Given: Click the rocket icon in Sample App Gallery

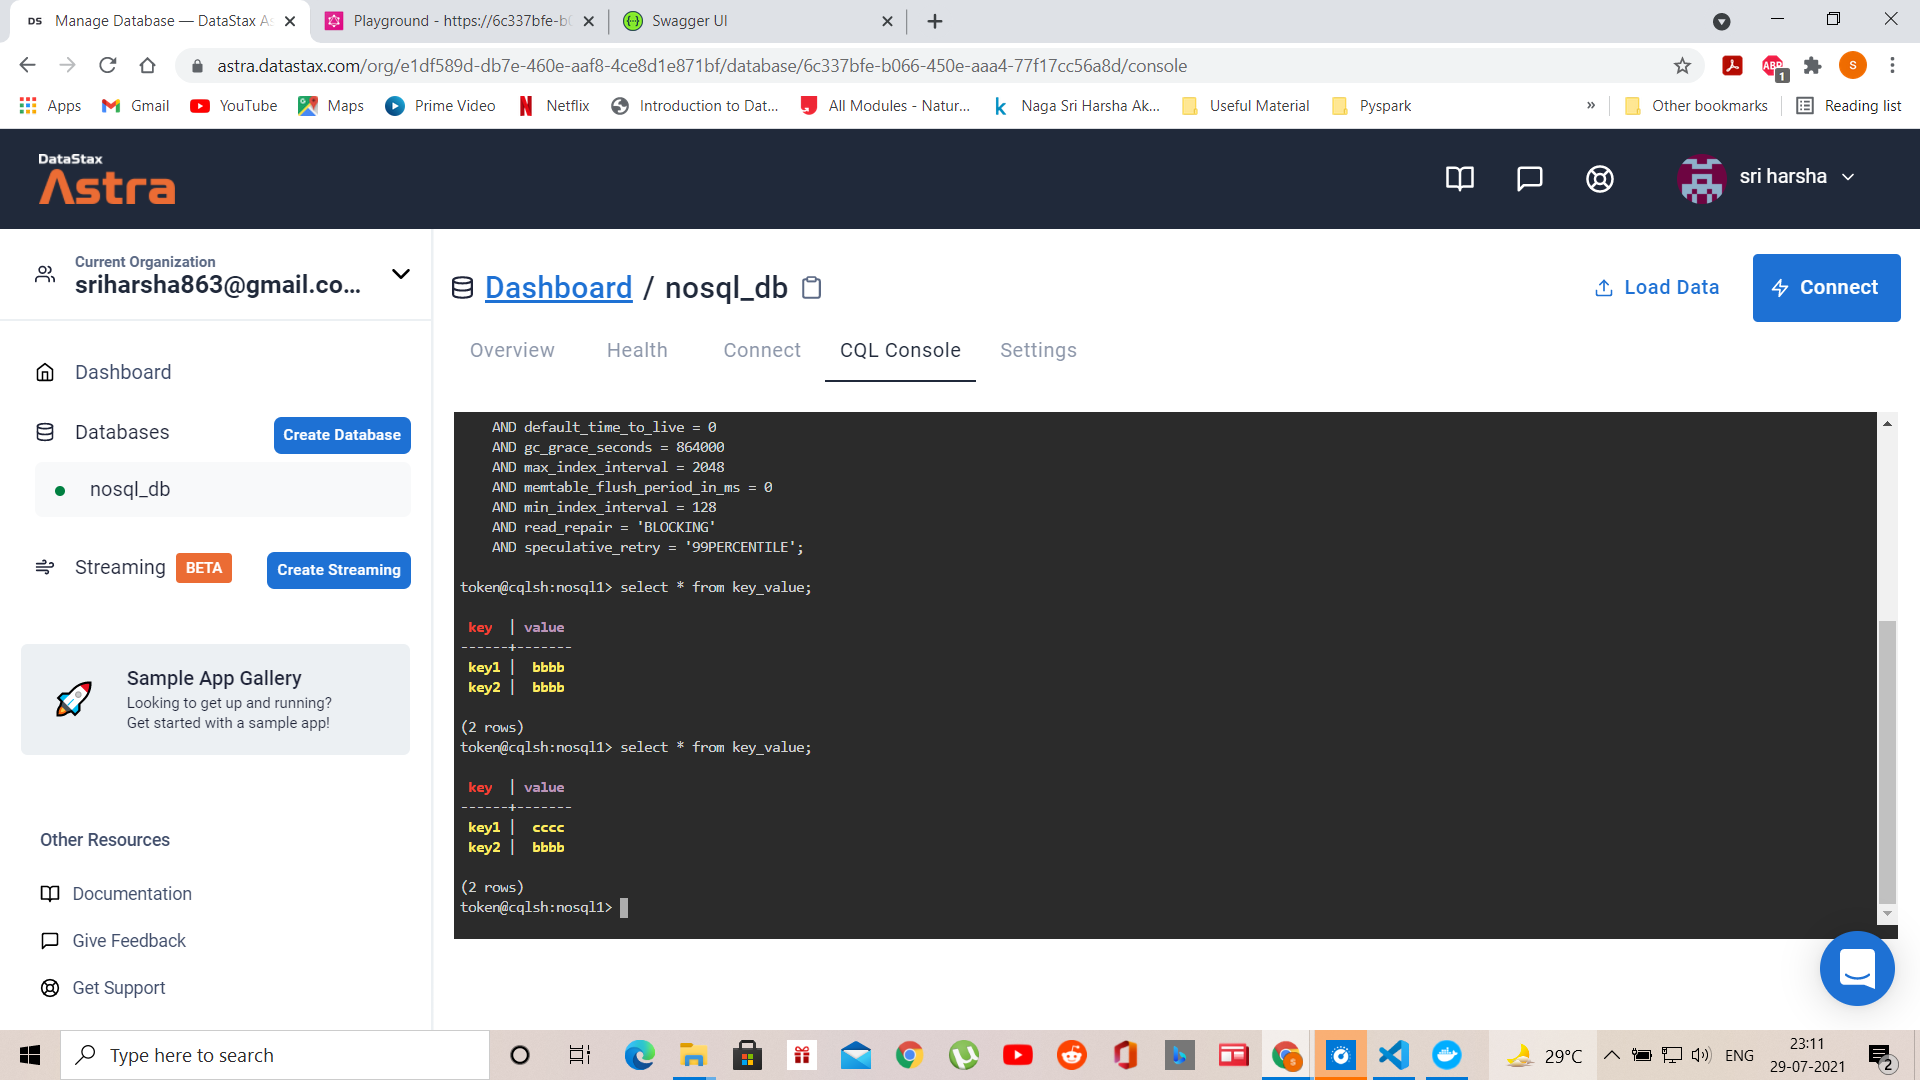Looking at the screenshot, I should (76, 699).
